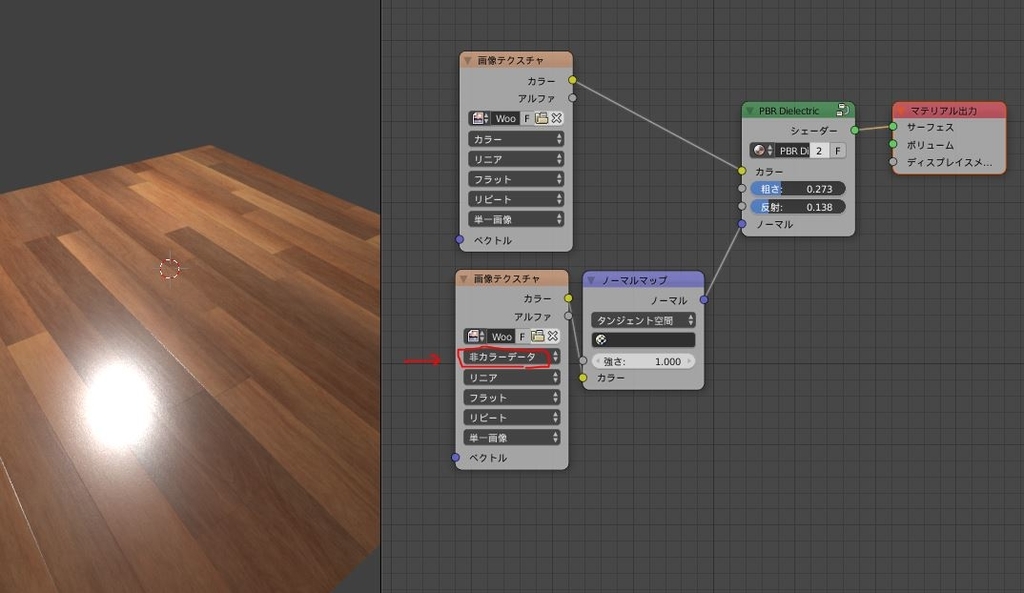The image size is (1024, 593).
Task: Click blue ベクトル input socket of upper Image Texture
Action: 460,240
